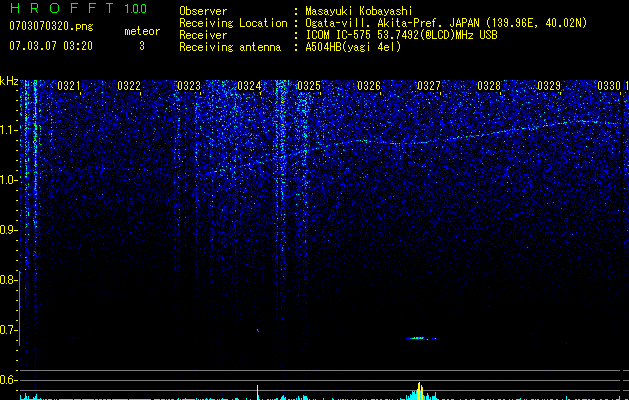
Task: Click the 0.7 kHz axis label
Action: click(8, 330)
